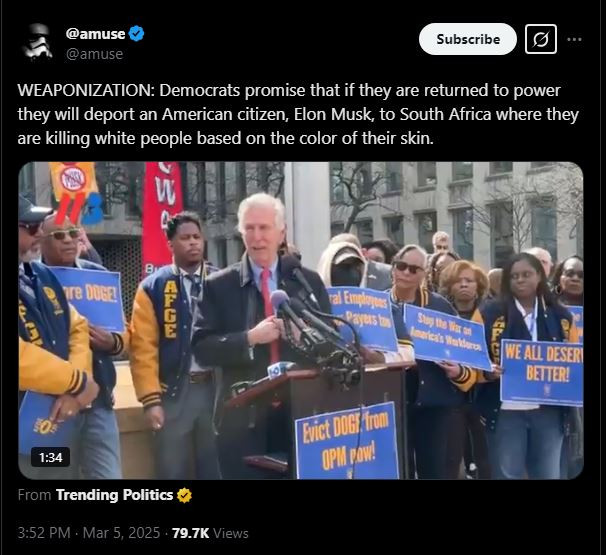Open the Trending Politics source link

coord(114,495)
